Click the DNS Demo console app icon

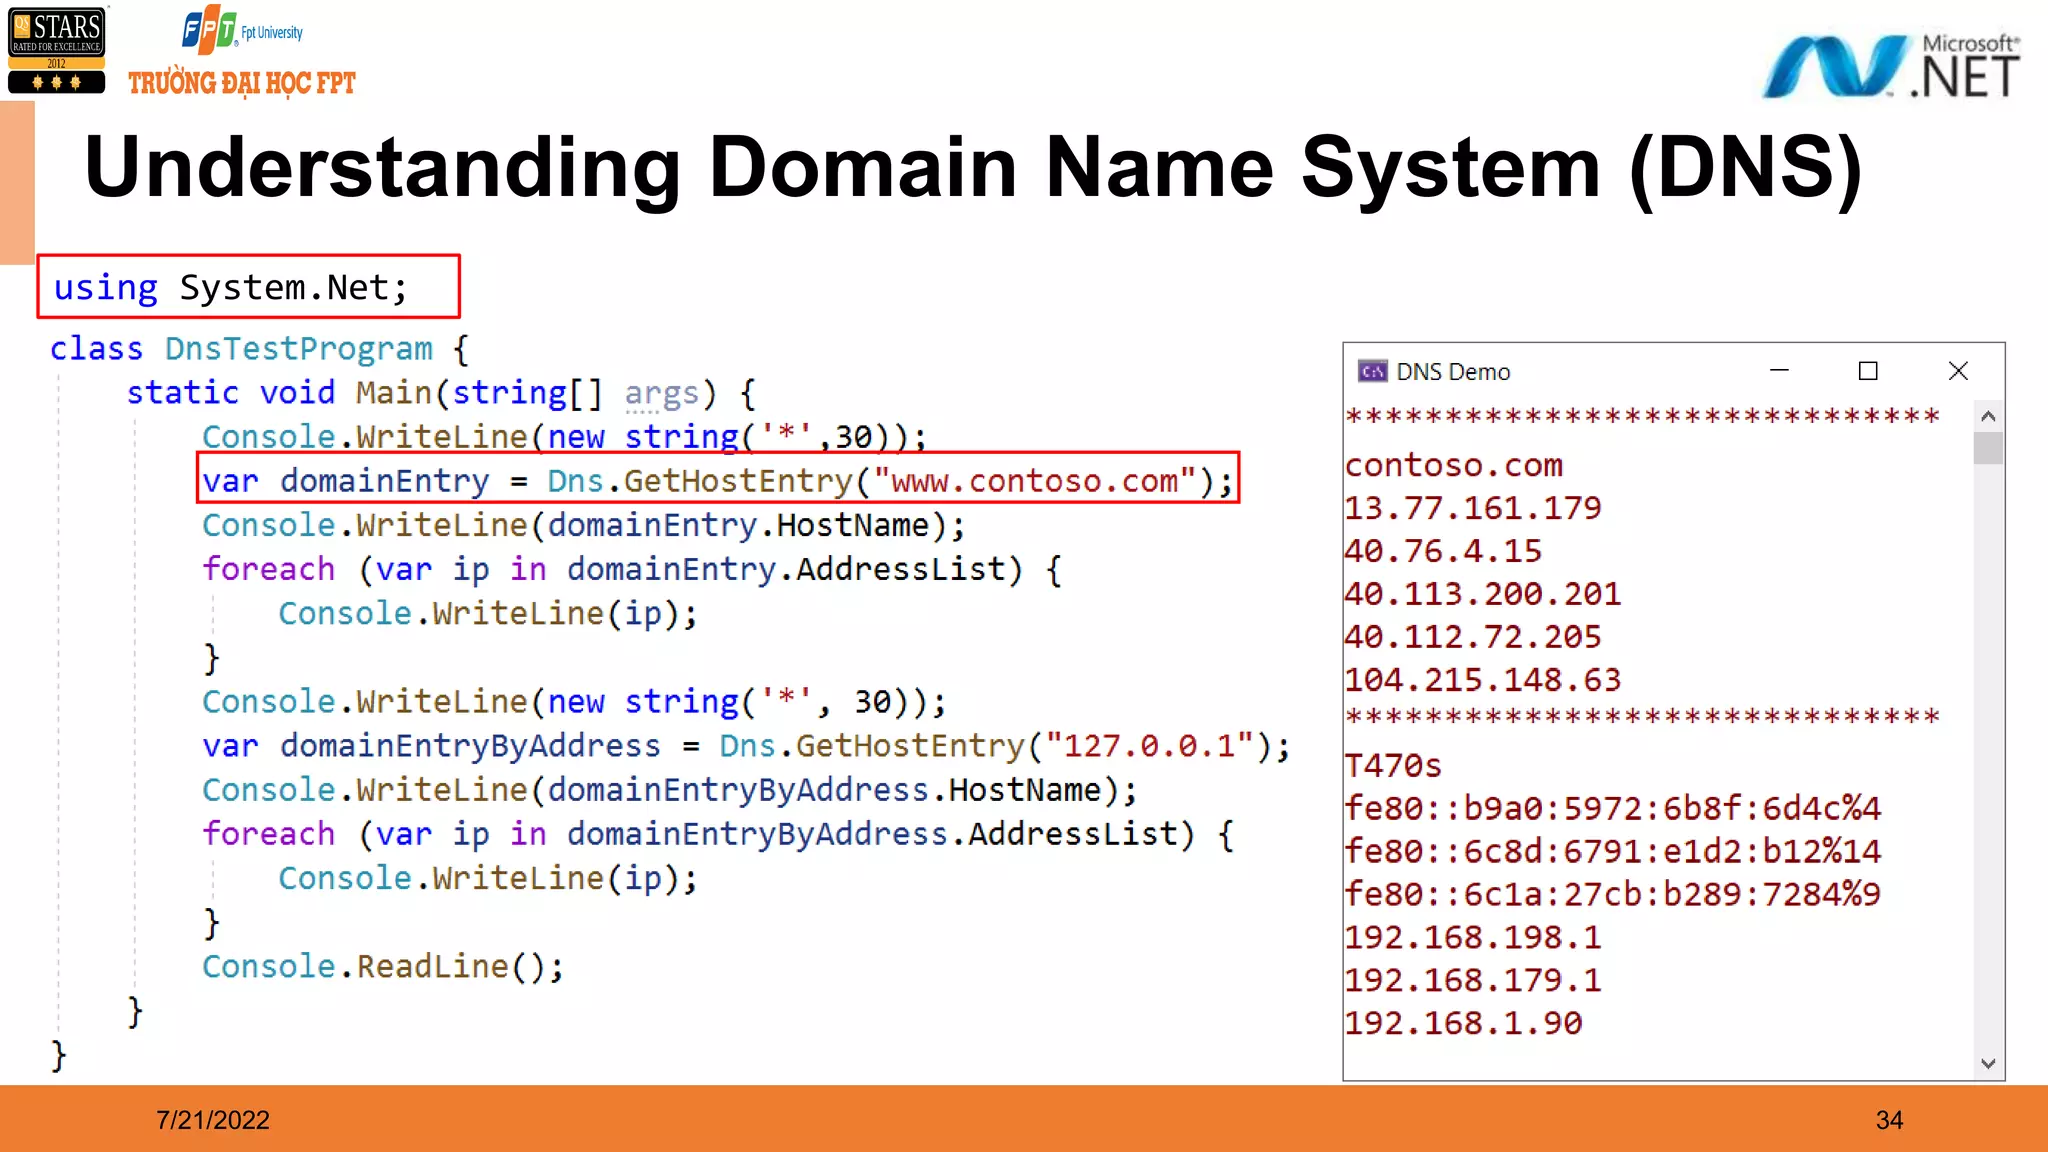[1372, 371]
